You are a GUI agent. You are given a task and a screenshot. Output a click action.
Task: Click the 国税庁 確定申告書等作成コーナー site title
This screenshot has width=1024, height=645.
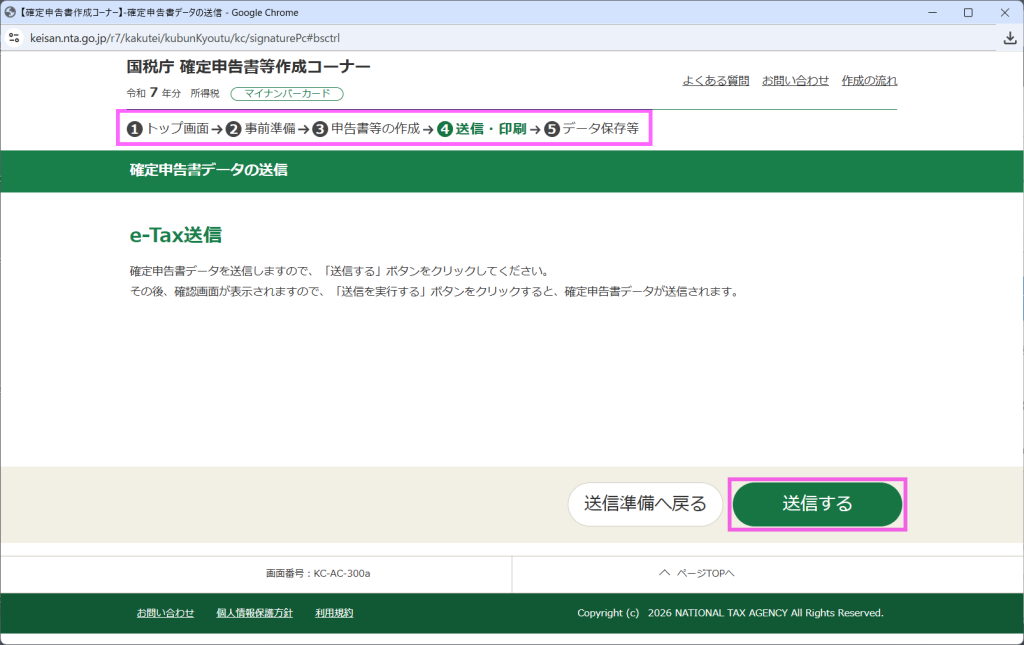tap(248, 67)
